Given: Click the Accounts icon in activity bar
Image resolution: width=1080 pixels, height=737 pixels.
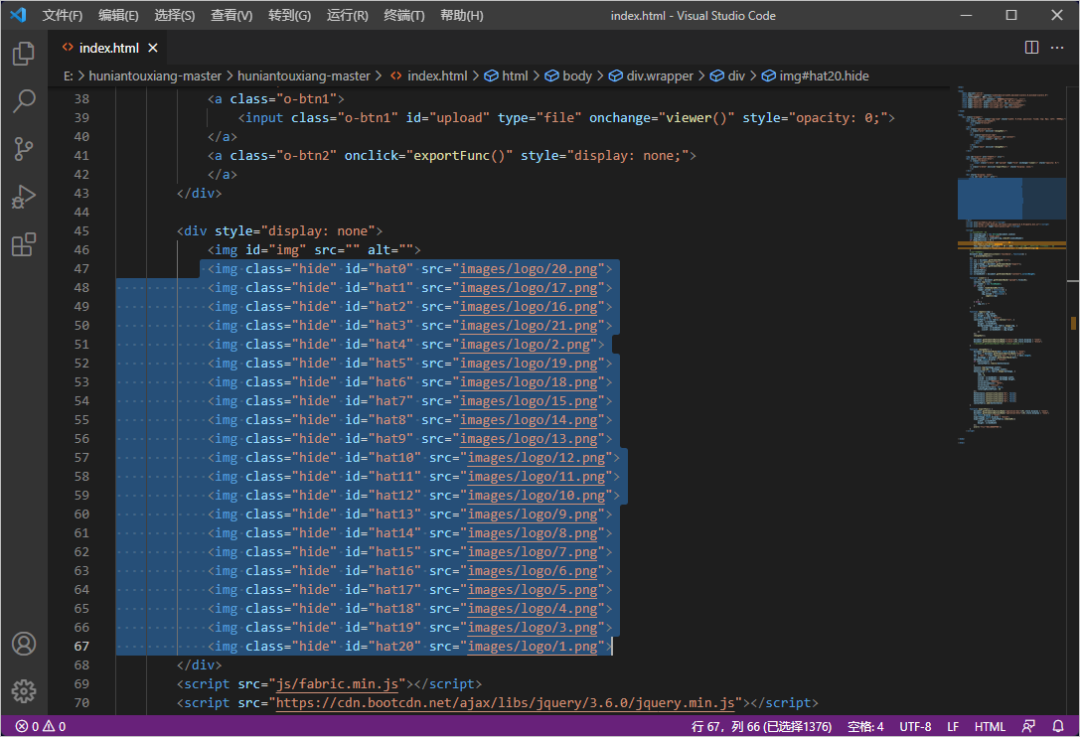Looking at the screenshot, I should point(24,643).
